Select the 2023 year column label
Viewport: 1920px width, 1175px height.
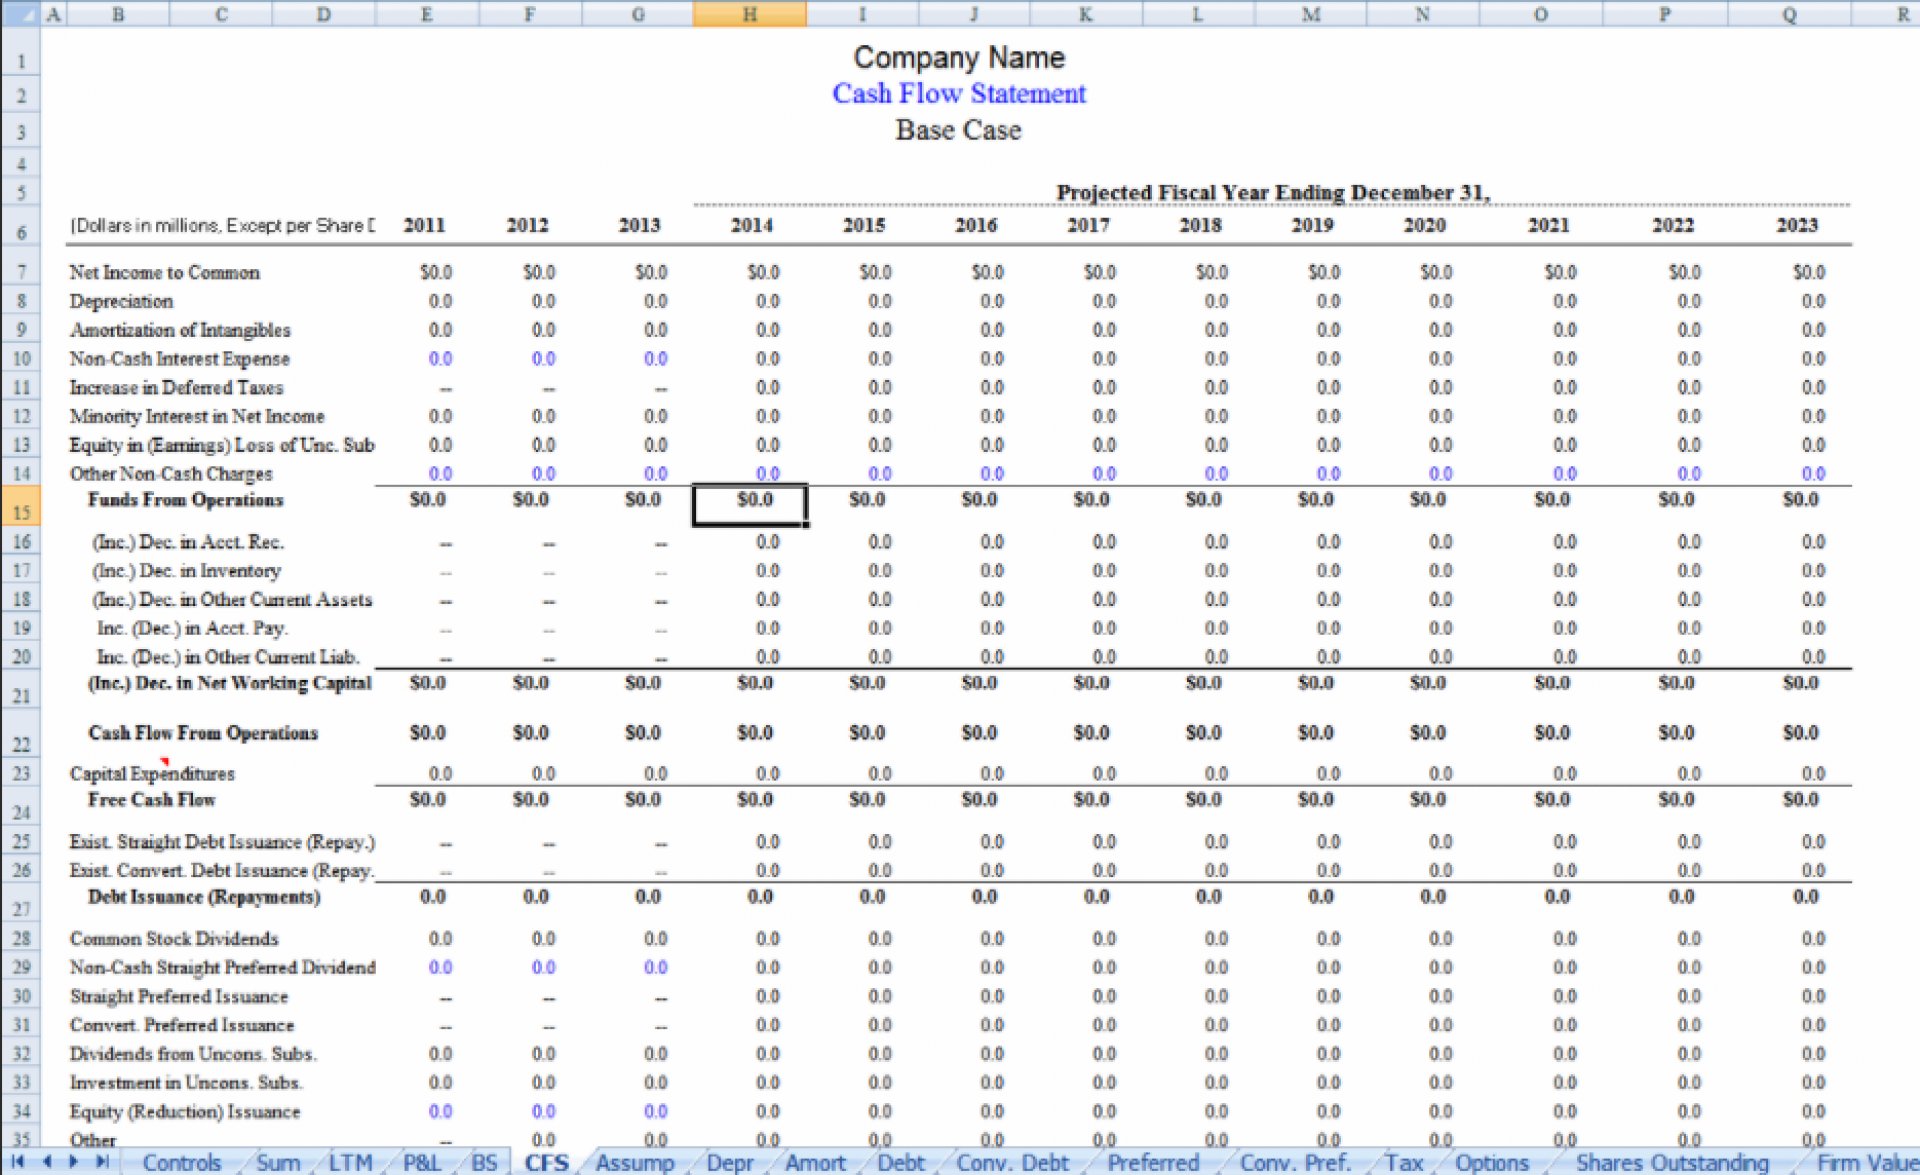point(1796,225)
